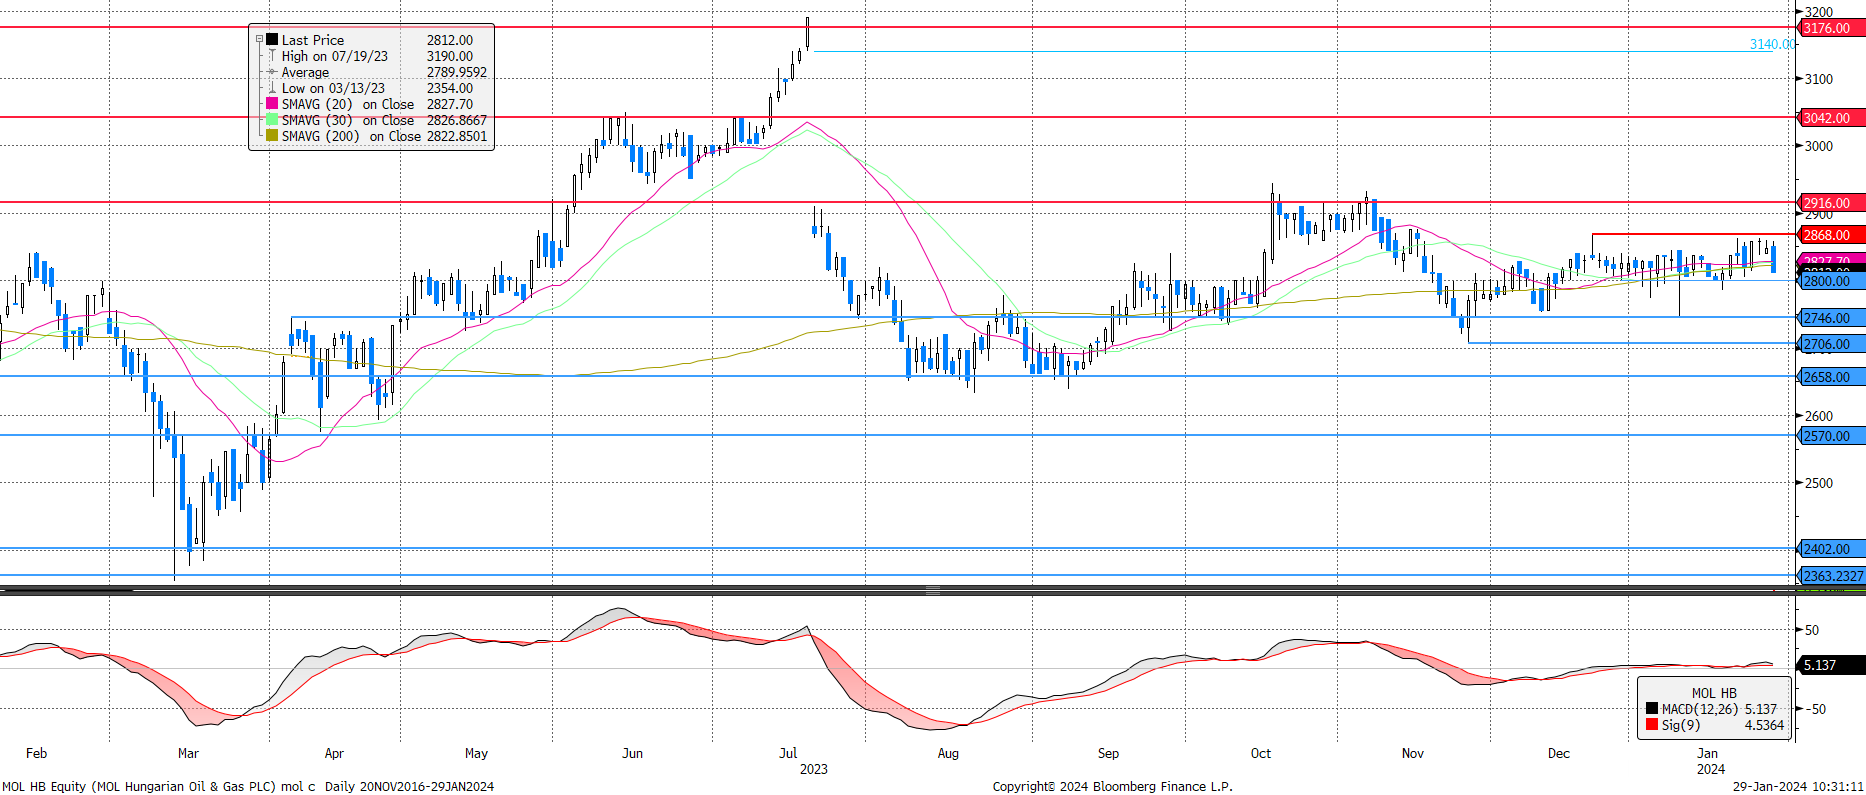Click the blue 2800.00 level tag
This screenshot has height=795, width=1866.
[1831, 282]
